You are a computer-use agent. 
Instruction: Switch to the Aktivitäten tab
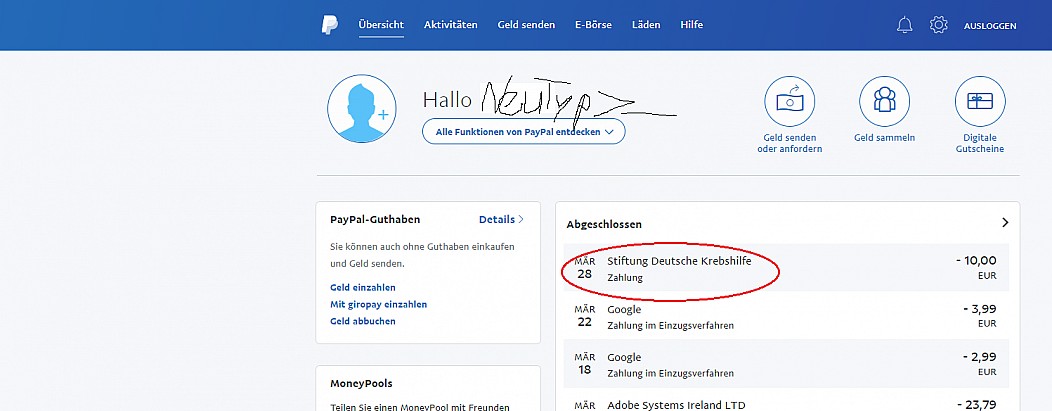pyautogui.click(x=451, y=25)
